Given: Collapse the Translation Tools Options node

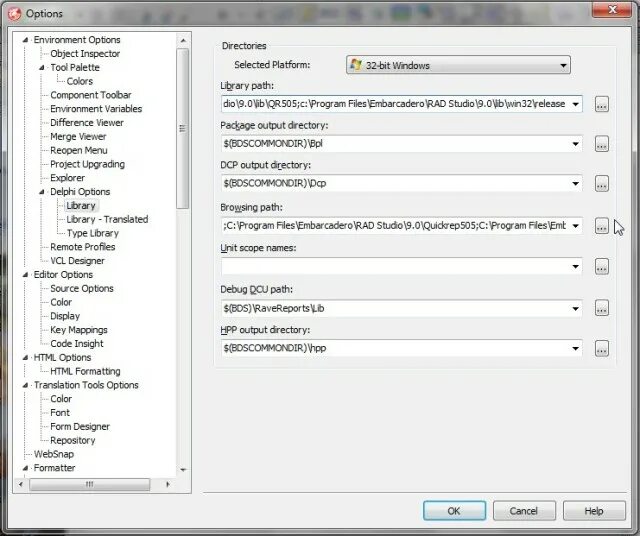Looking at the screenshot, I should (x=25, y=385).
